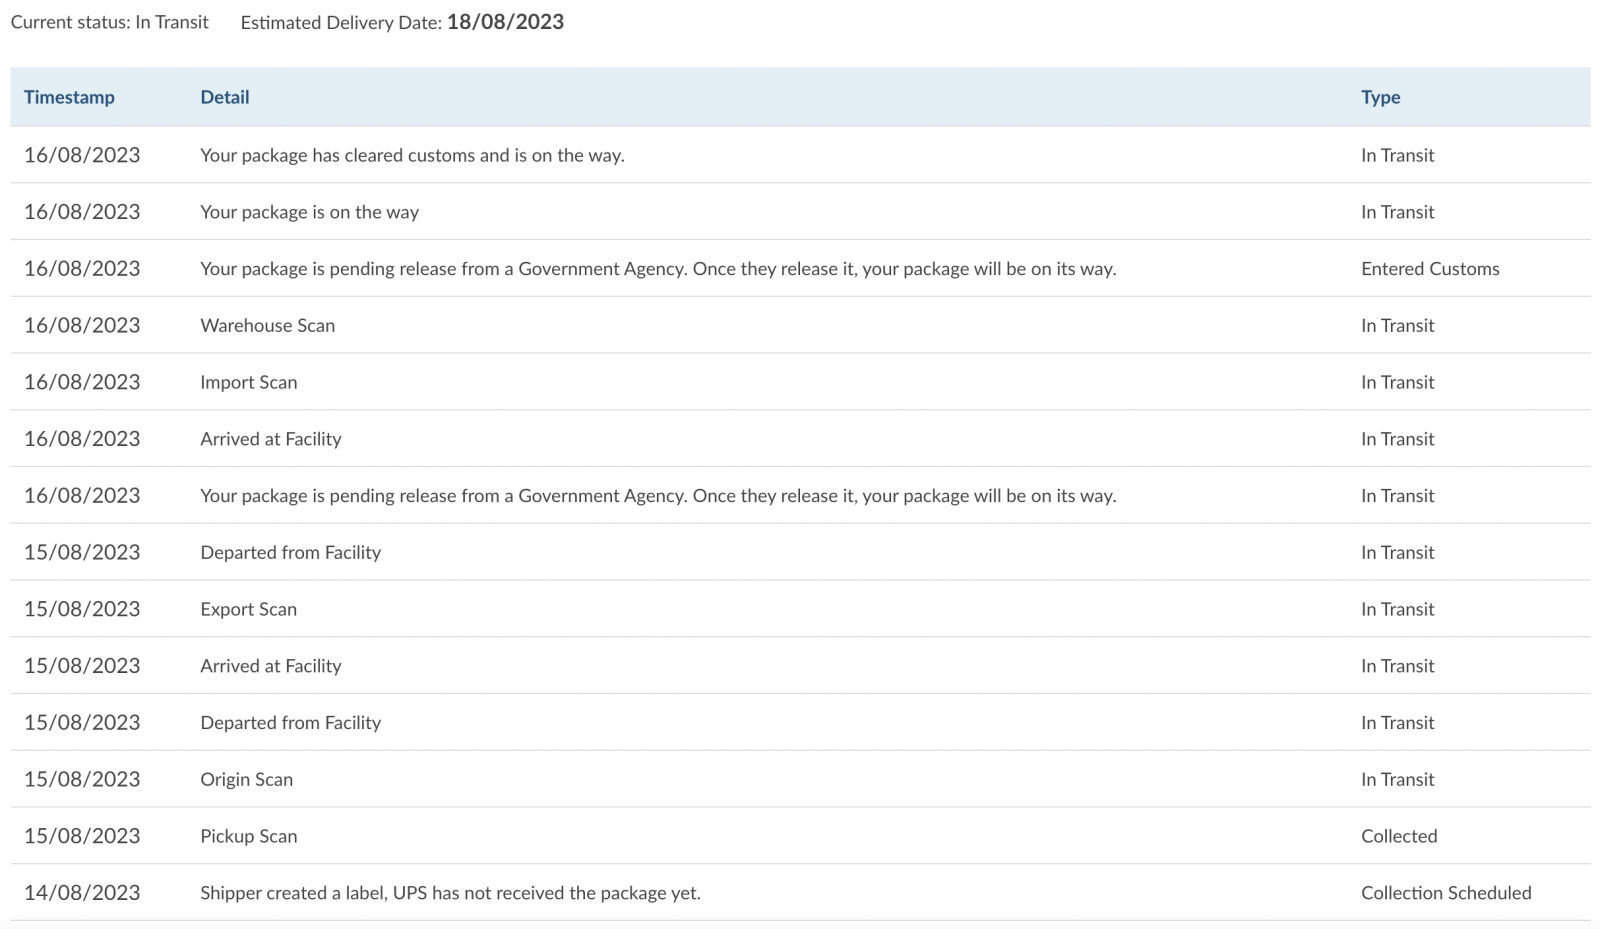The image size is (1600, 929).
Task: Click the date in the Warehouse Scan row
Action: point(82,325)
